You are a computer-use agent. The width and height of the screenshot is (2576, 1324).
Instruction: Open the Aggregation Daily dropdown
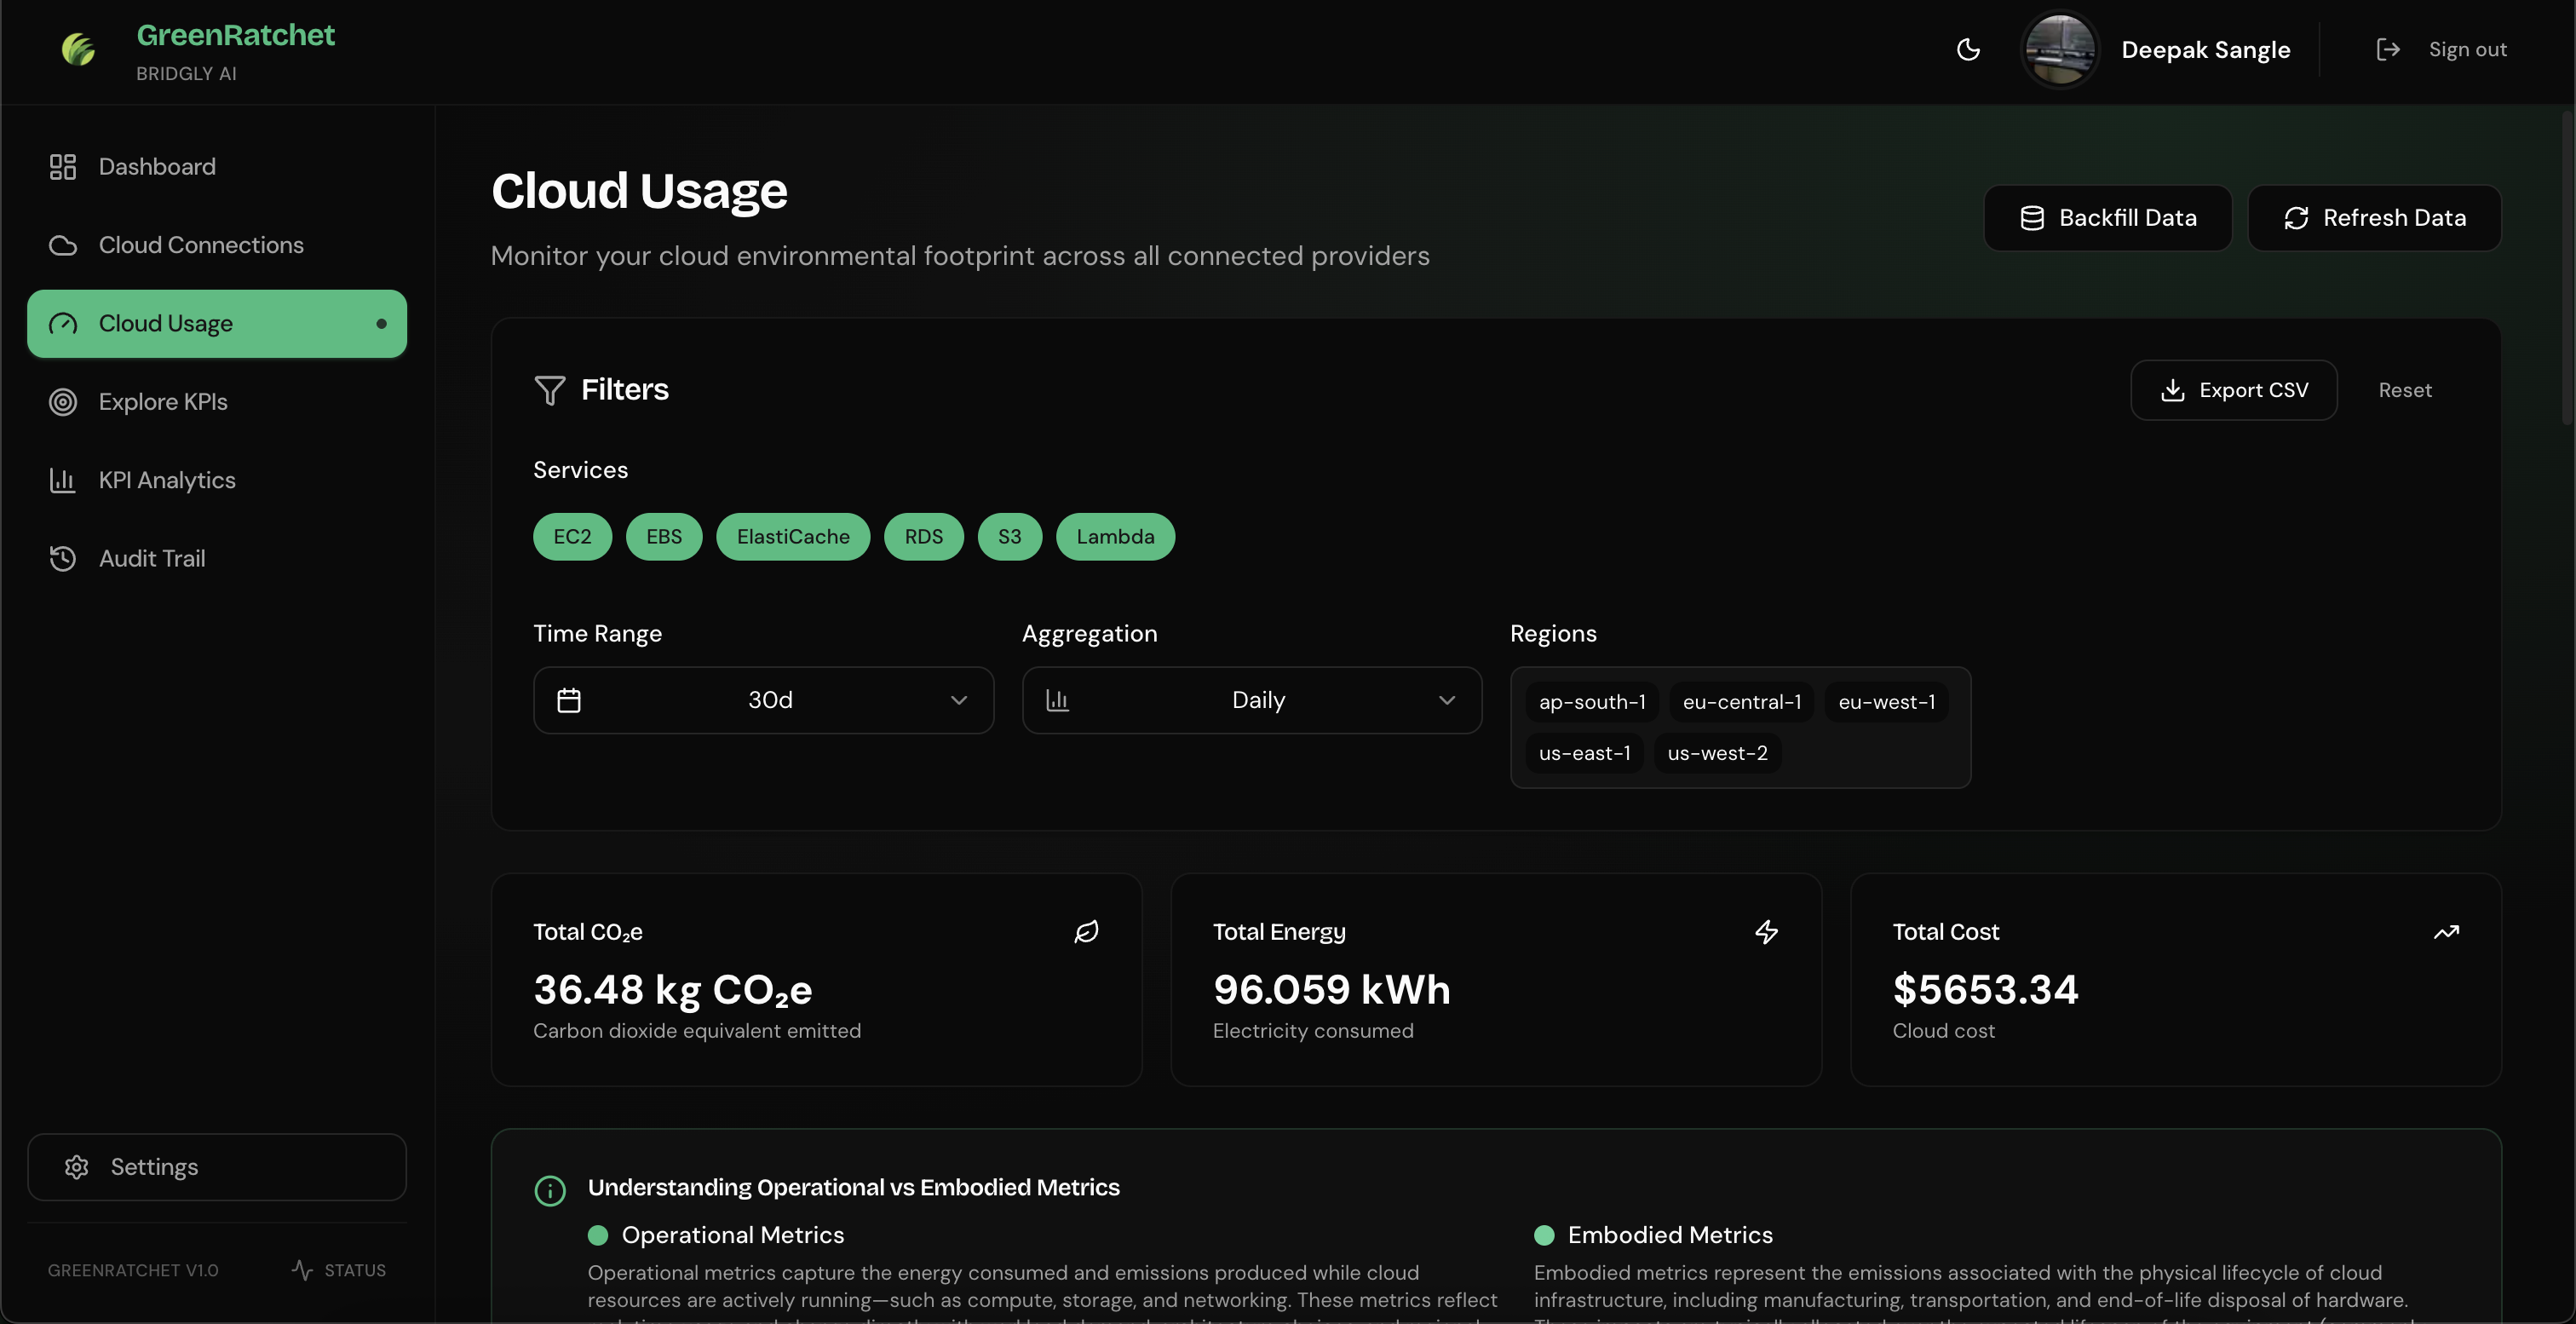point(1251,700)
